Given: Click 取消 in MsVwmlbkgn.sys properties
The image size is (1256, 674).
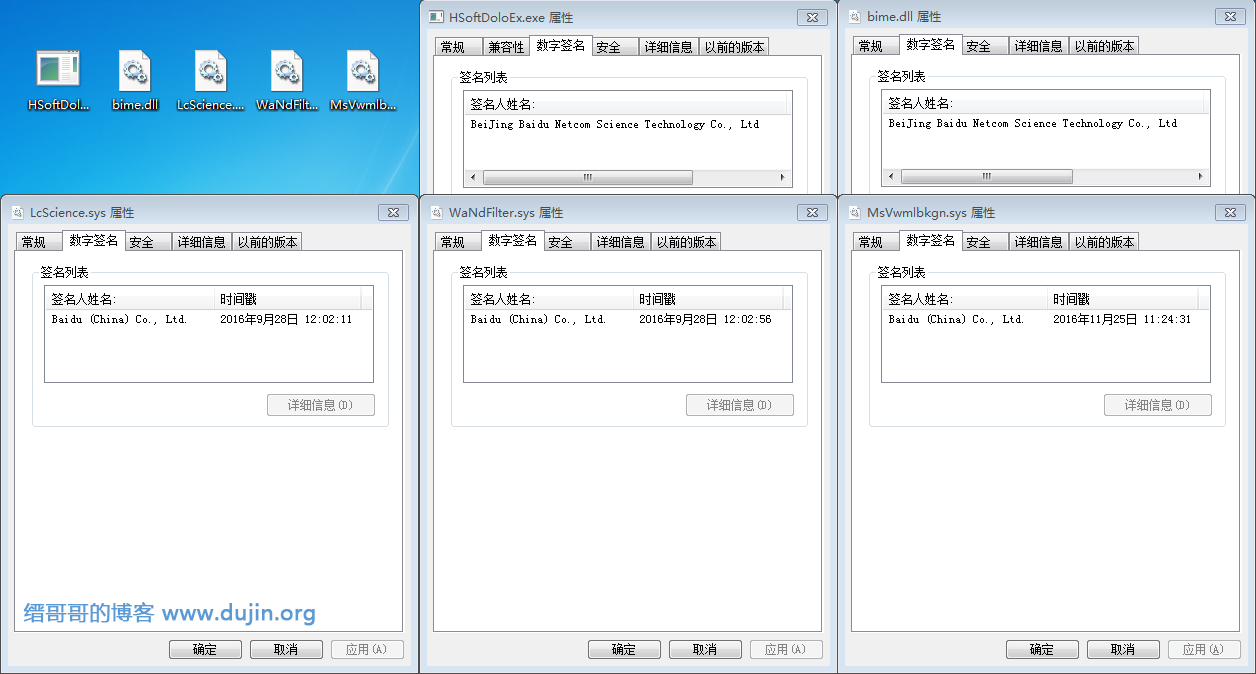Looking at the screenshot, I should [x=1123, y=649].
